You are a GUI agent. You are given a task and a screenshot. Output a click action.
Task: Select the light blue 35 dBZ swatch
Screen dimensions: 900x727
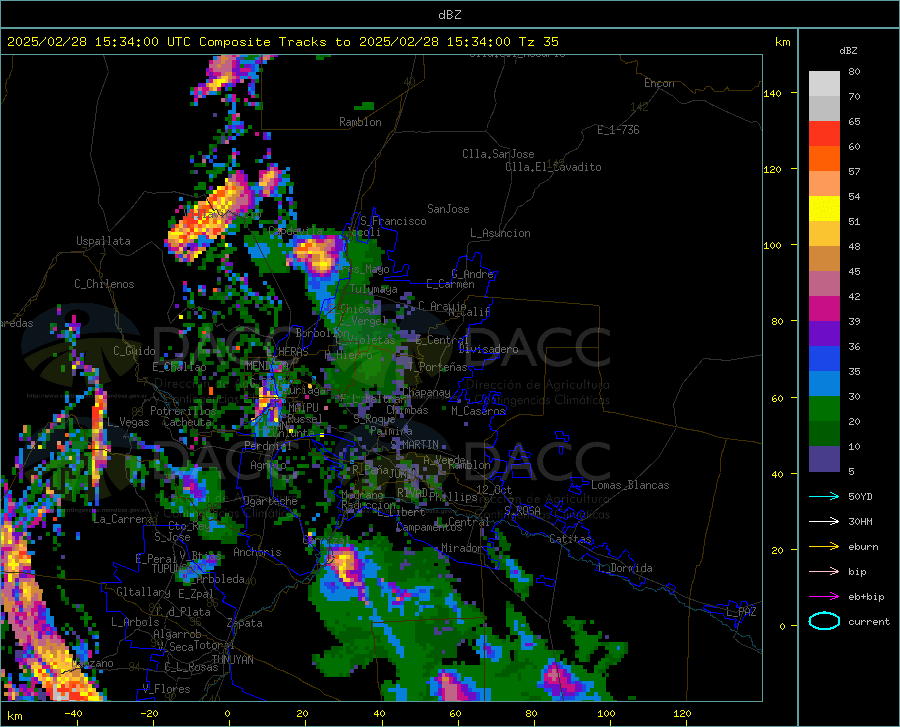(x=824, y=384)
